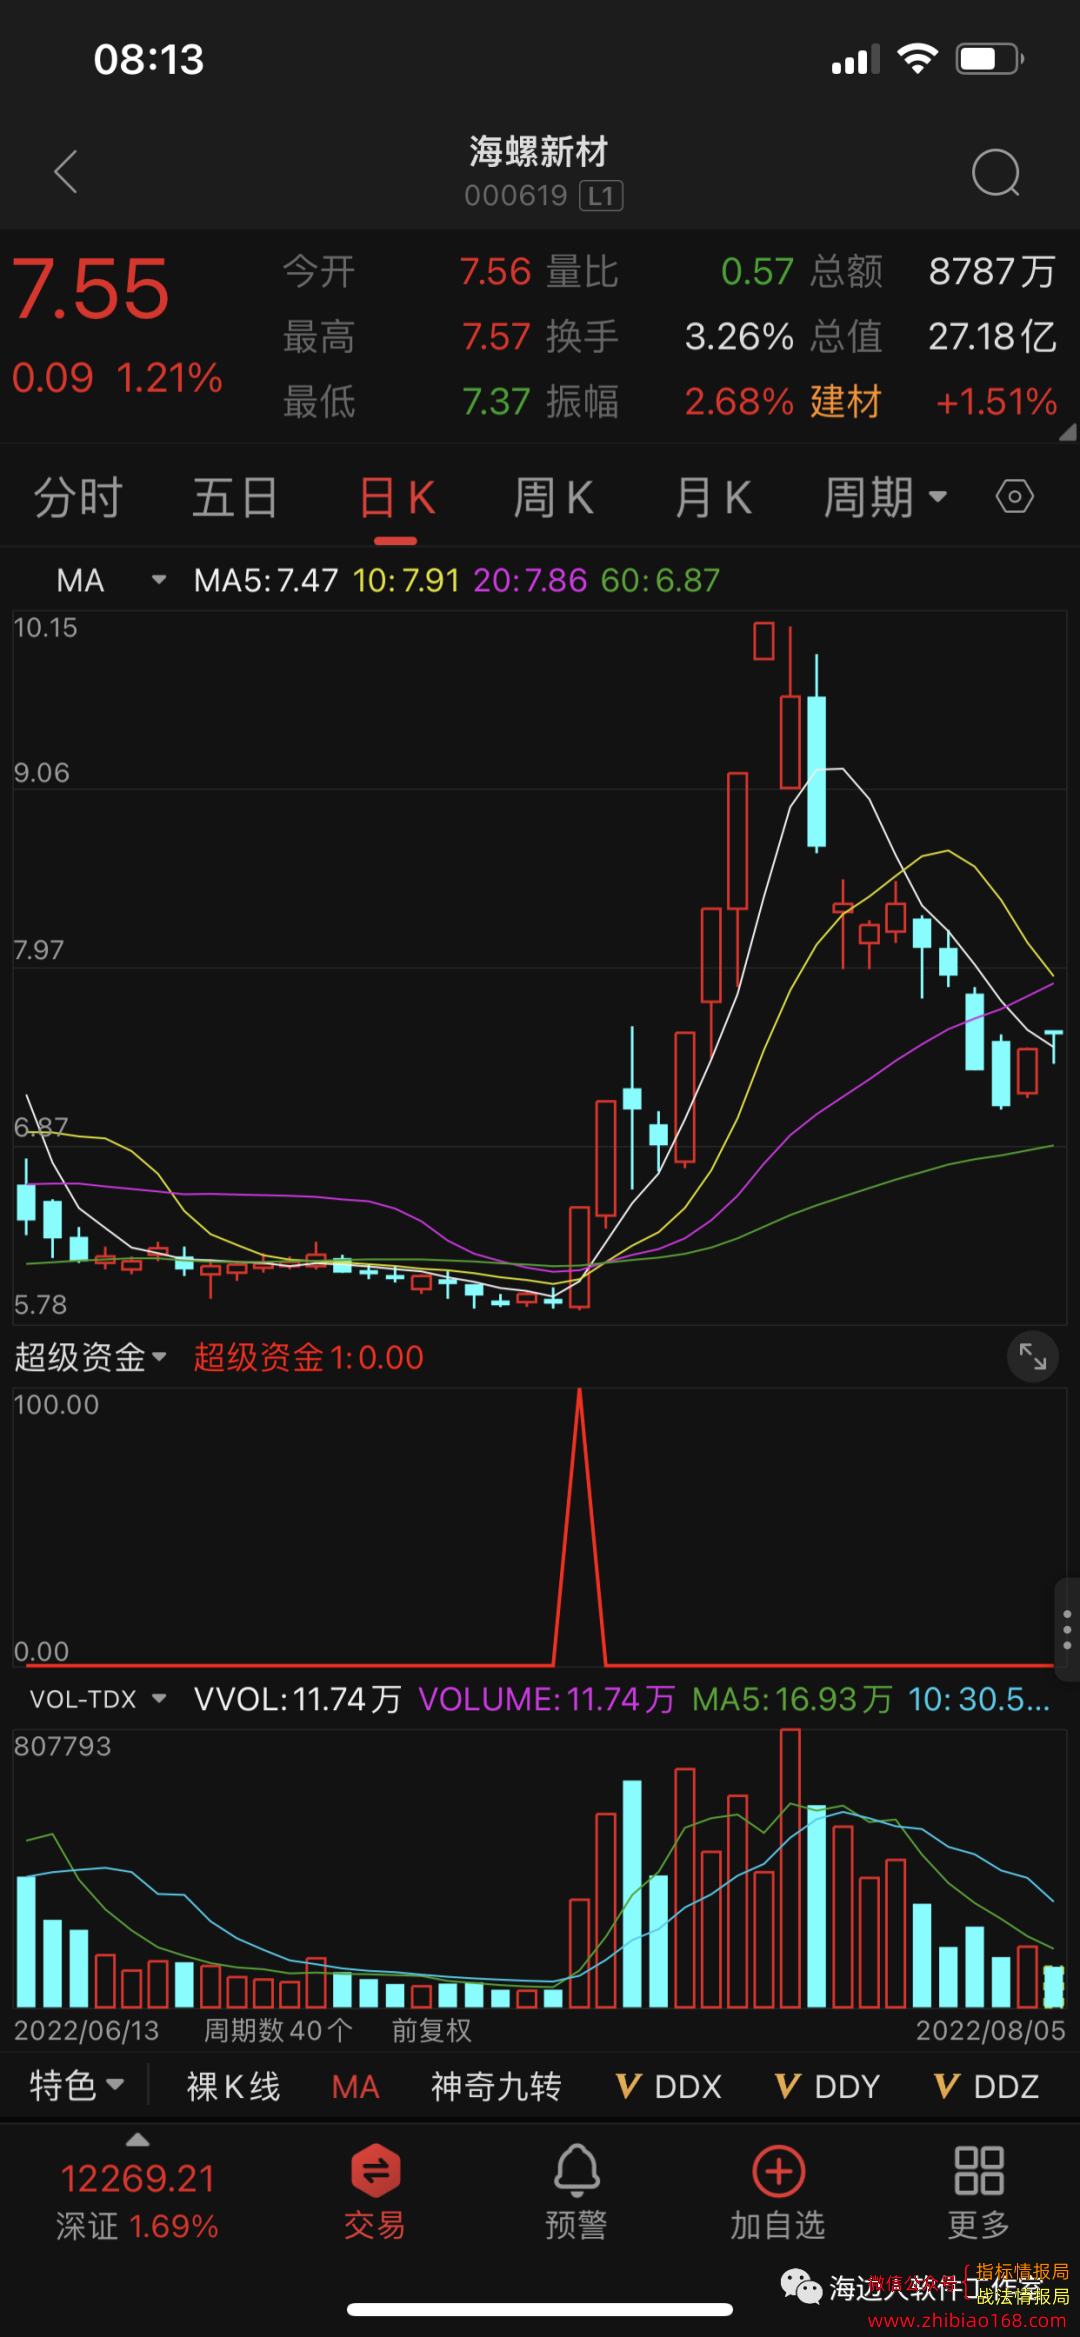Tap stock name 海螺新材
This screenshot has width=1080, height=2337.
click(x=539, y=152)
